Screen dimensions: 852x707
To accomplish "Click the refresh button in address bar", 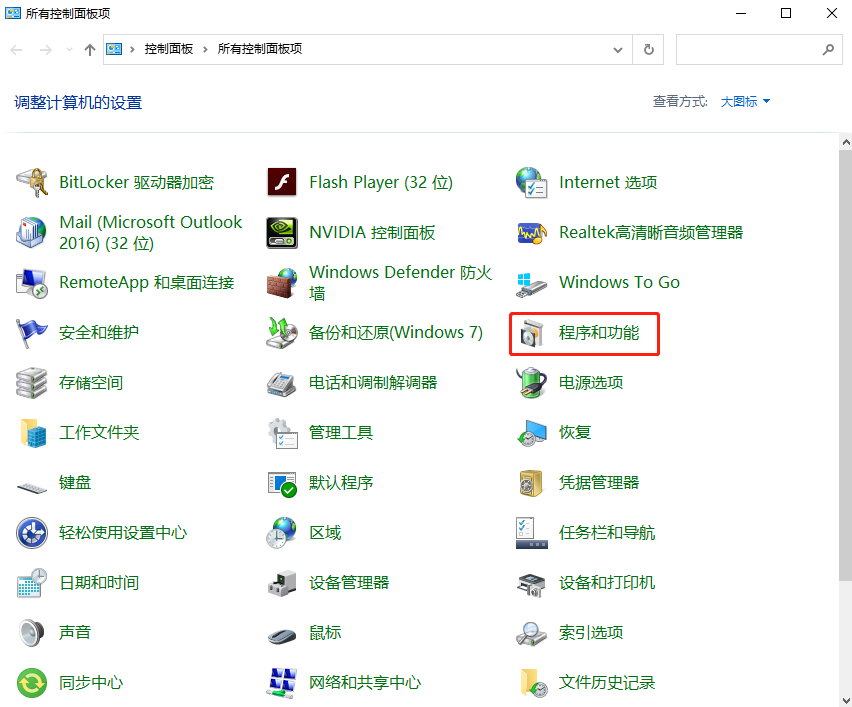I will [x=646, y=49].
